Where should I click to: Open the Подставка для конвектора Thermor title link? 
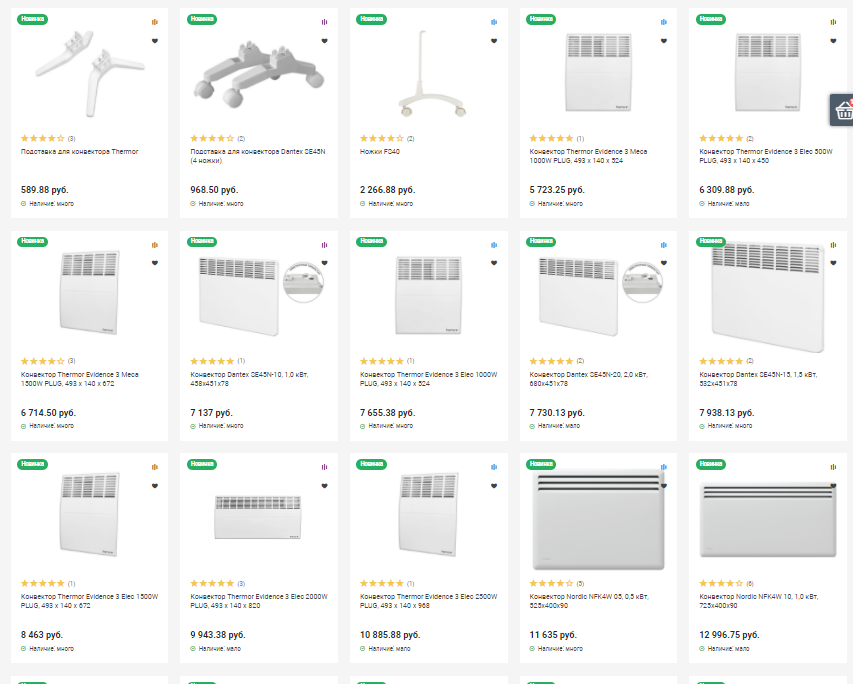coord(79,152)
